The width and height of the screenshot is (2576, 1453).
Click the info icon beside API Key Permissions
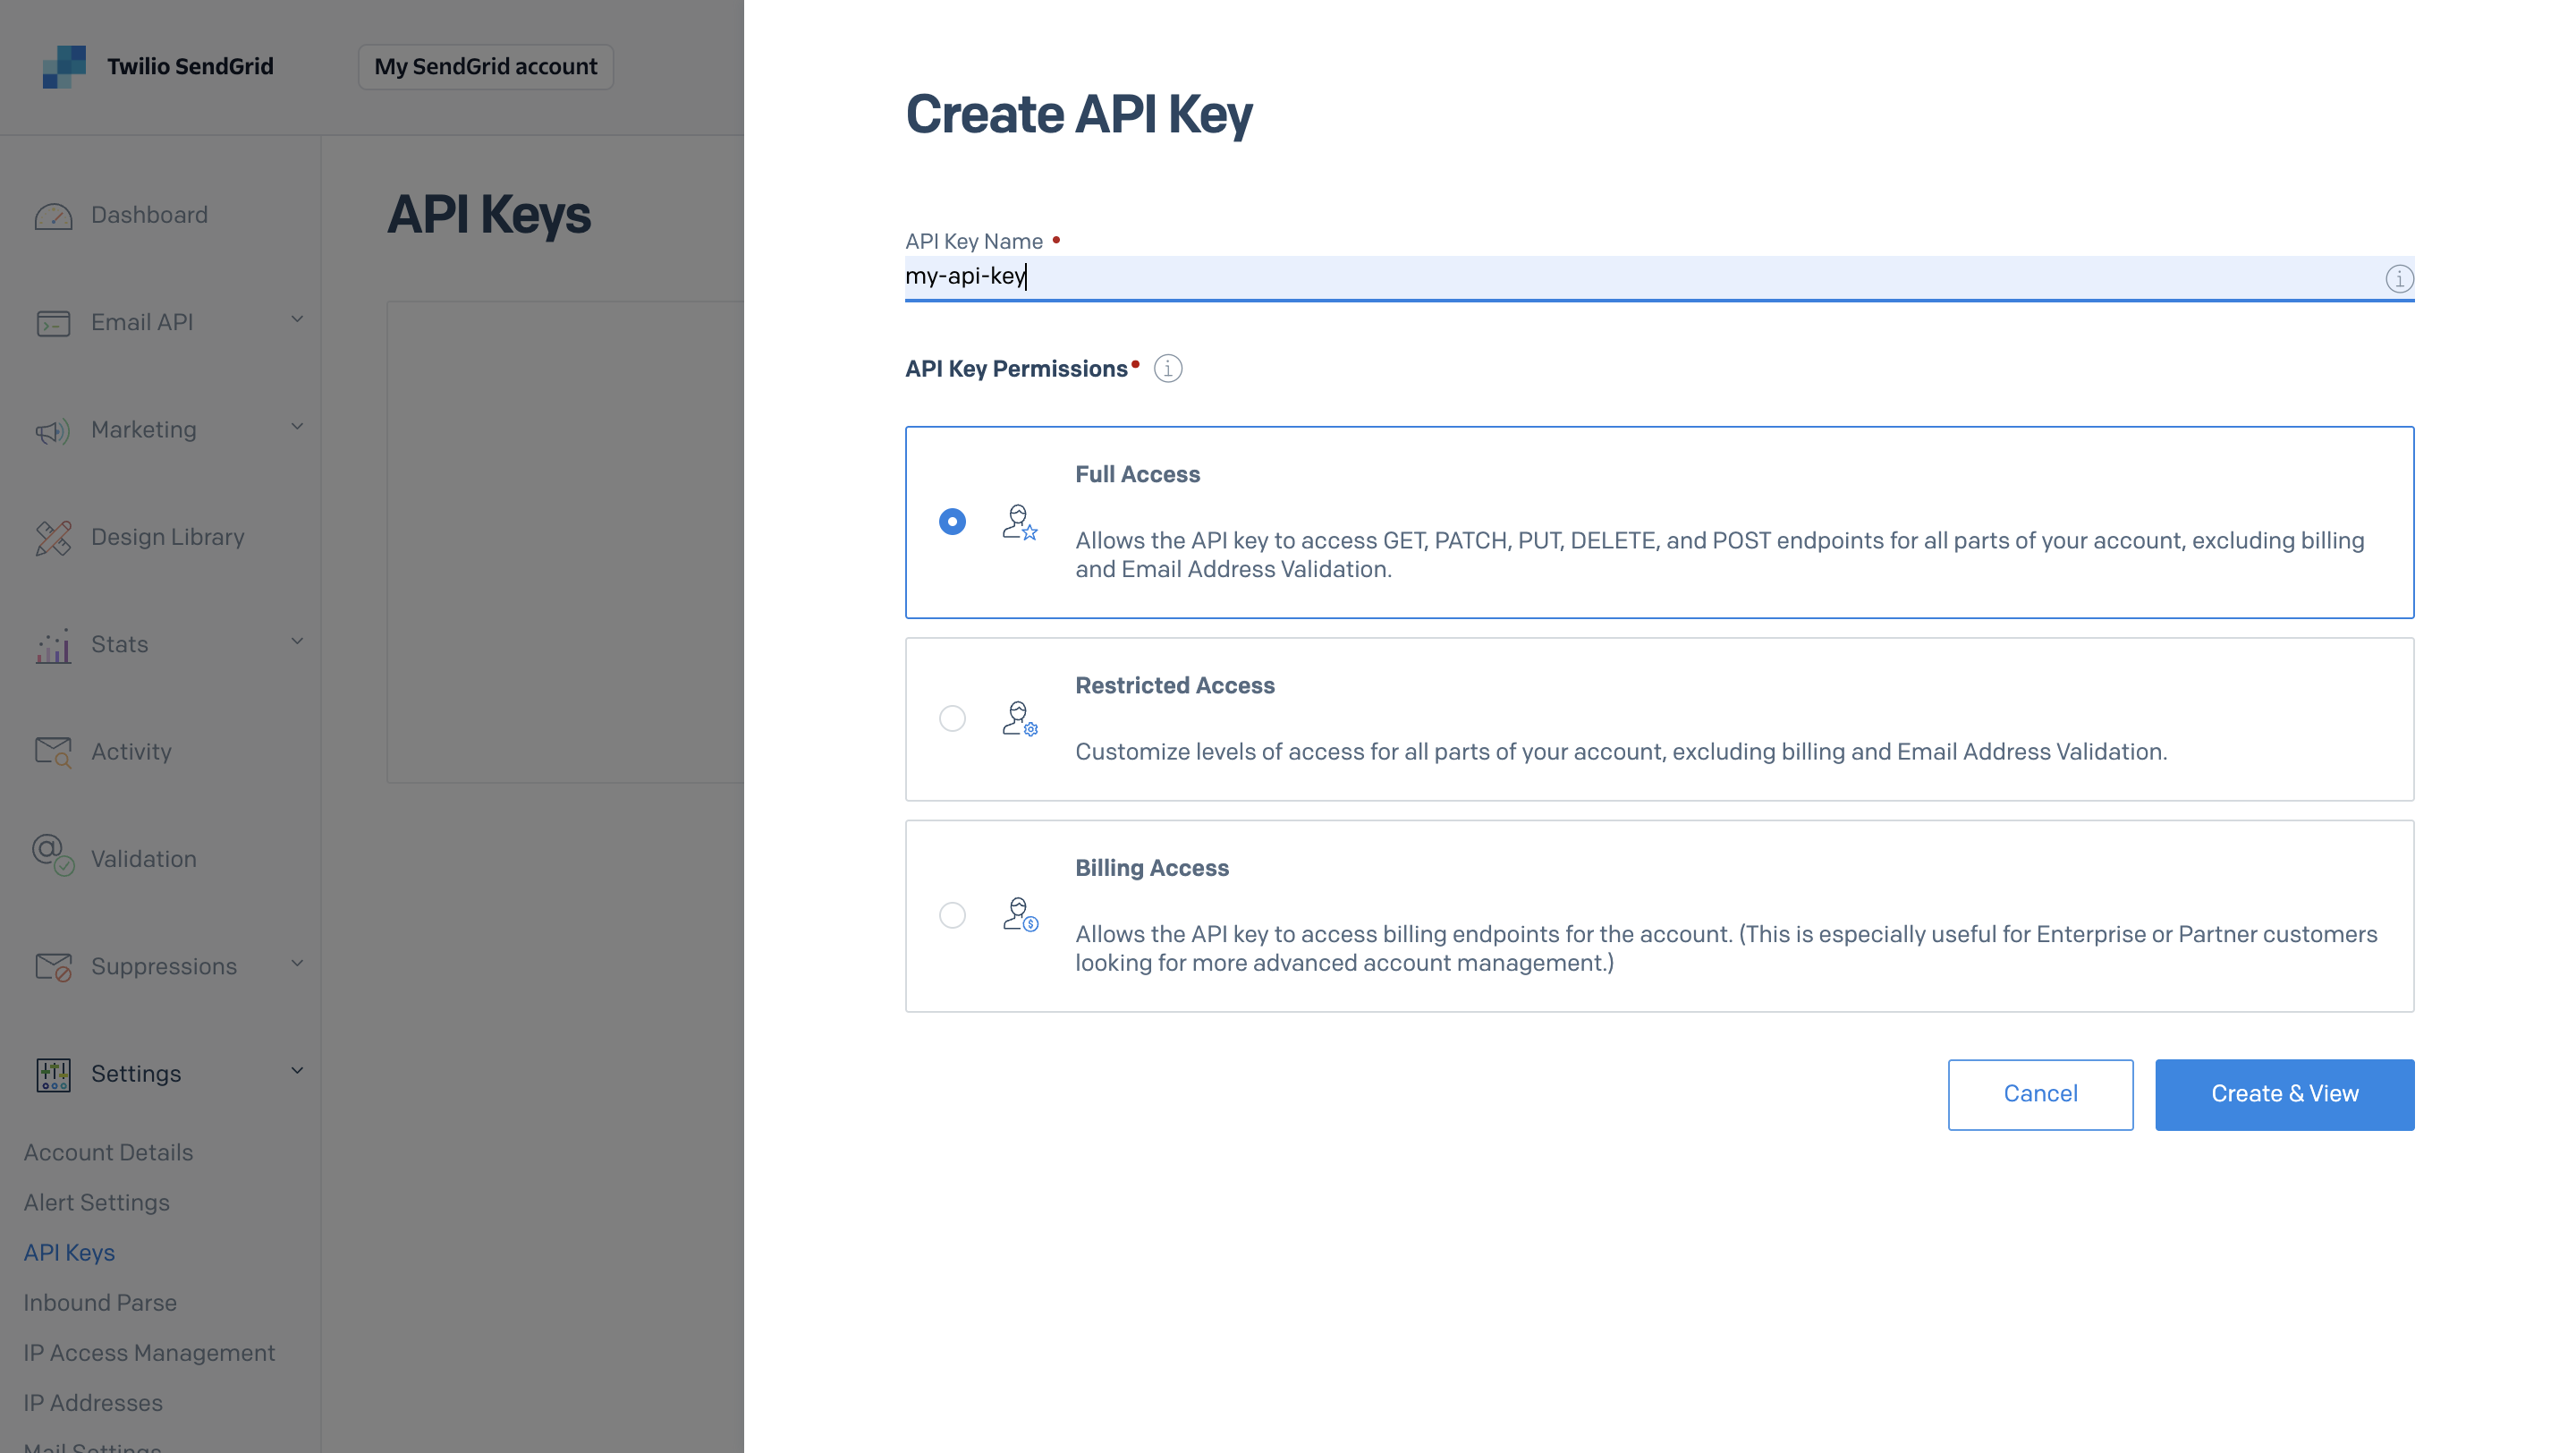tap(1168, 368)
